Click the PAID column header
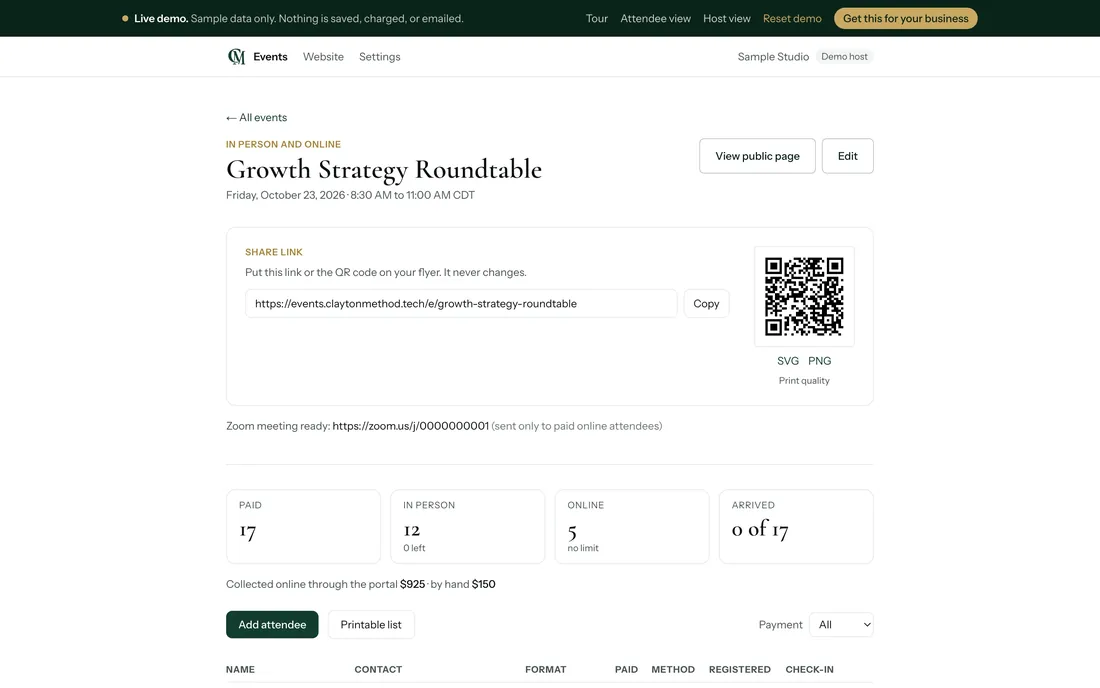Image resolution: width=1100 pixels, height=688 pixels. [626, 670]
